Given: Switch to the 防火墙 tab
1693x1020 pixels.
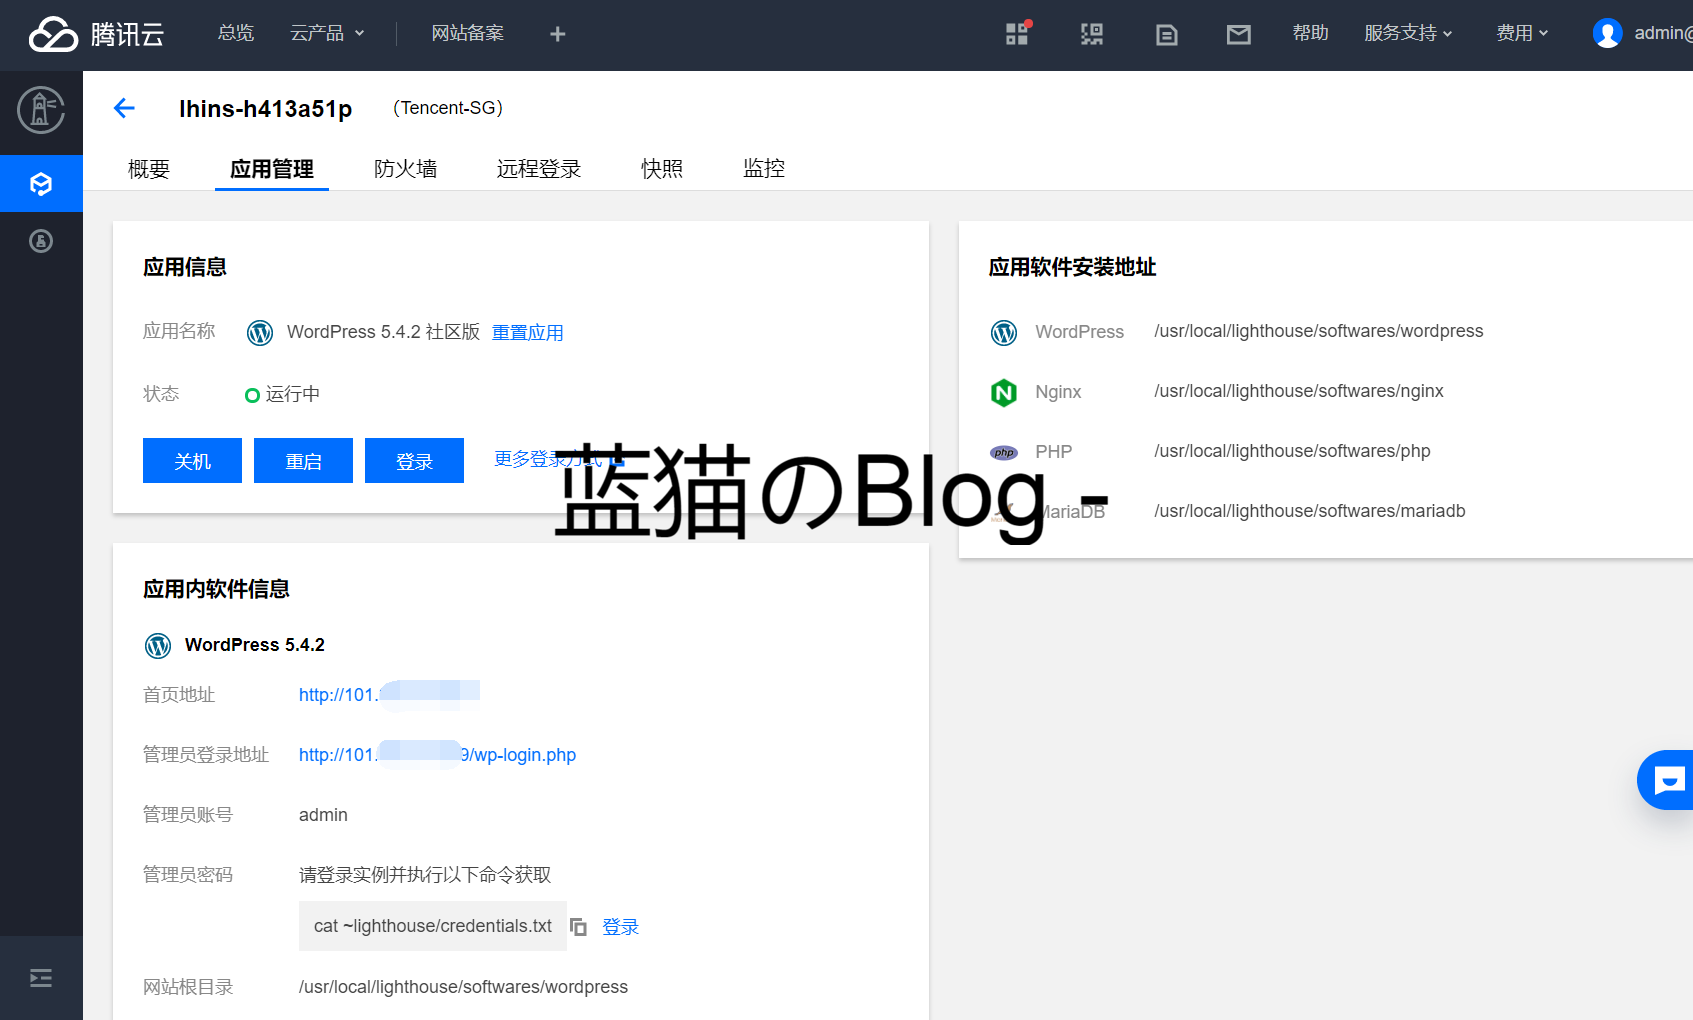Looking at the screenshot, I should coord(405,169).
